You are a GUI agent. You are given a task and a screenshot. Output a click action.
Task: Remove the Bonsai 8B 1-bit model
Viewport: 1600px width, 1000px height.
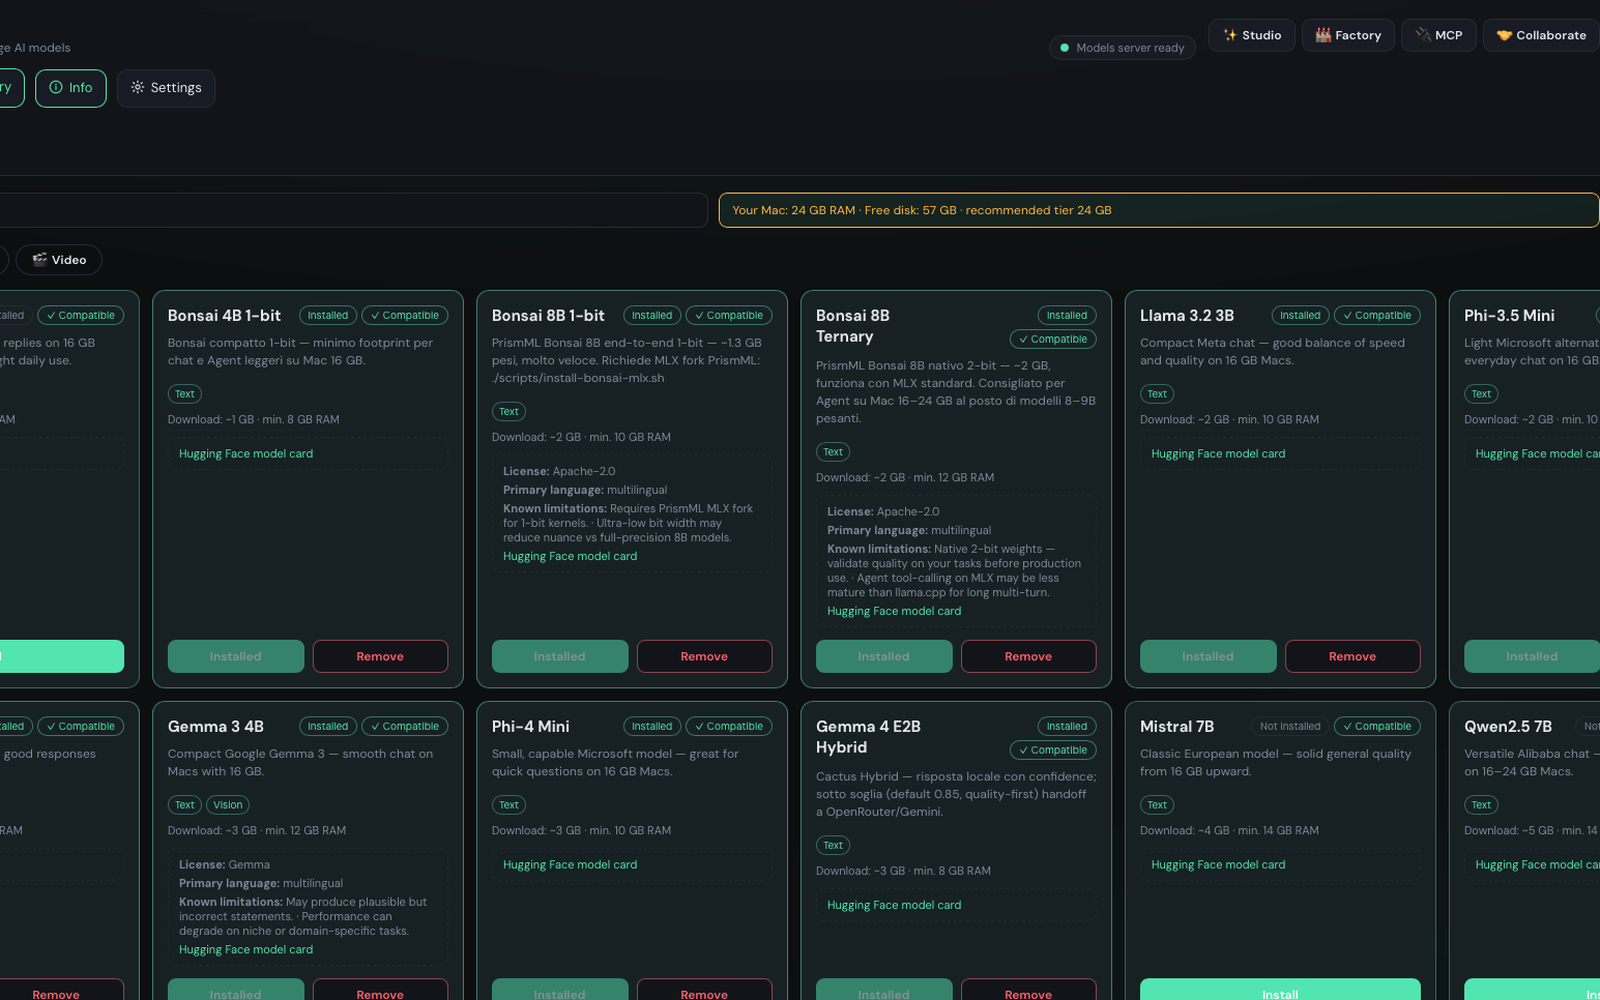(x=704, y=656)
